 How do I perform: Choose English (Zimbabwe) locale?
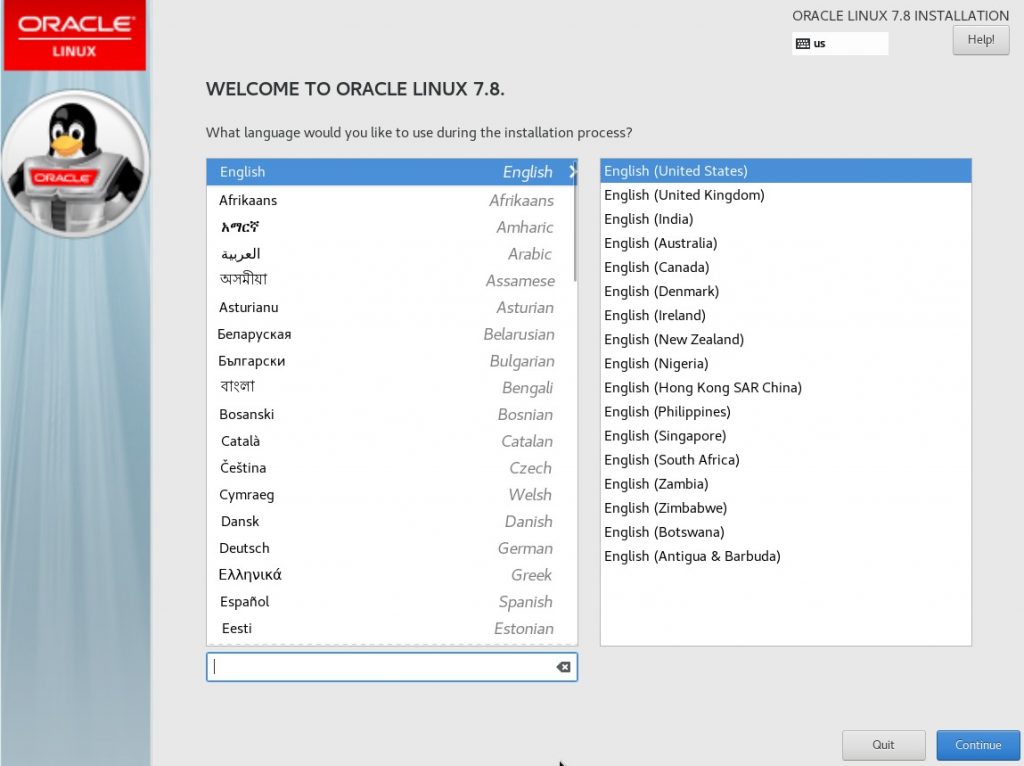pyautogui.click(x=786, y=509)
